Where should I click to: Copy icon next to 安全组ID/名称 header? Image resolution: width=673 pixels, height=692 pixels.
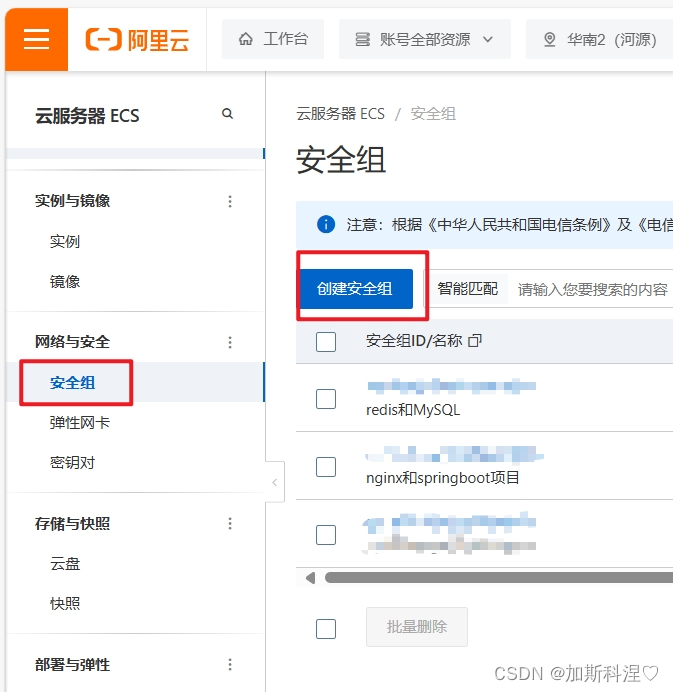(475, 341)
